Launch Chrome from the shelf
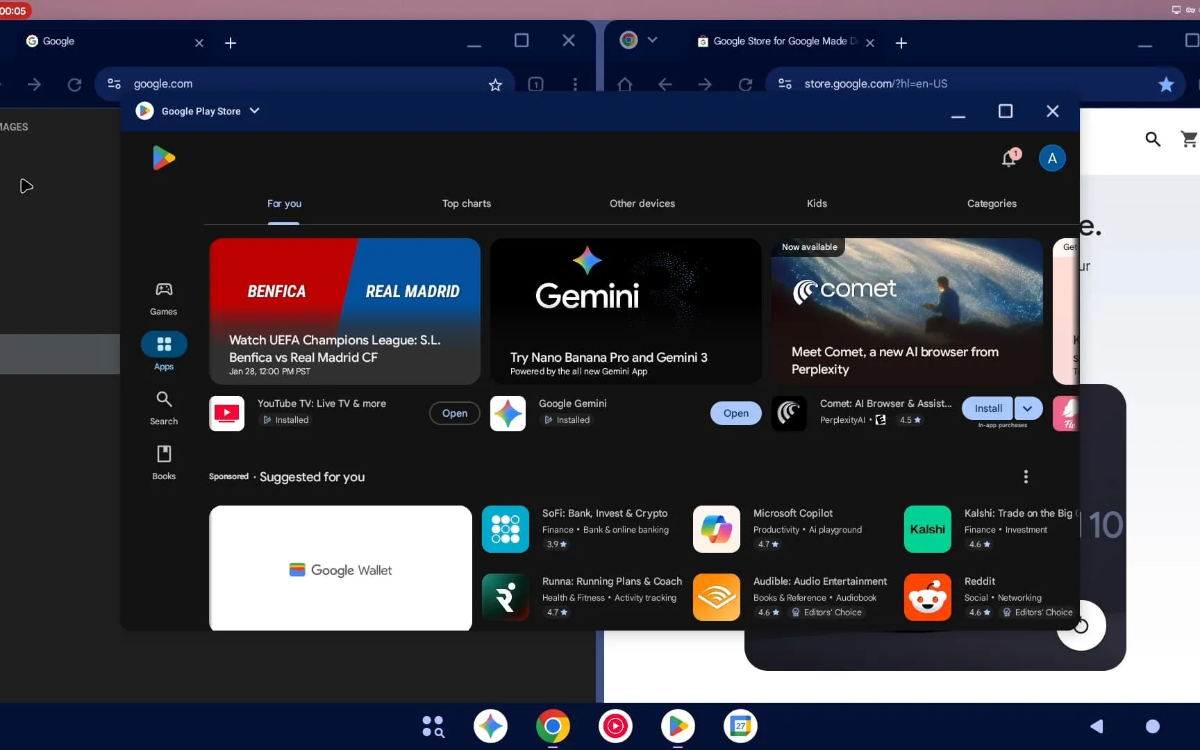 point(553,726)
